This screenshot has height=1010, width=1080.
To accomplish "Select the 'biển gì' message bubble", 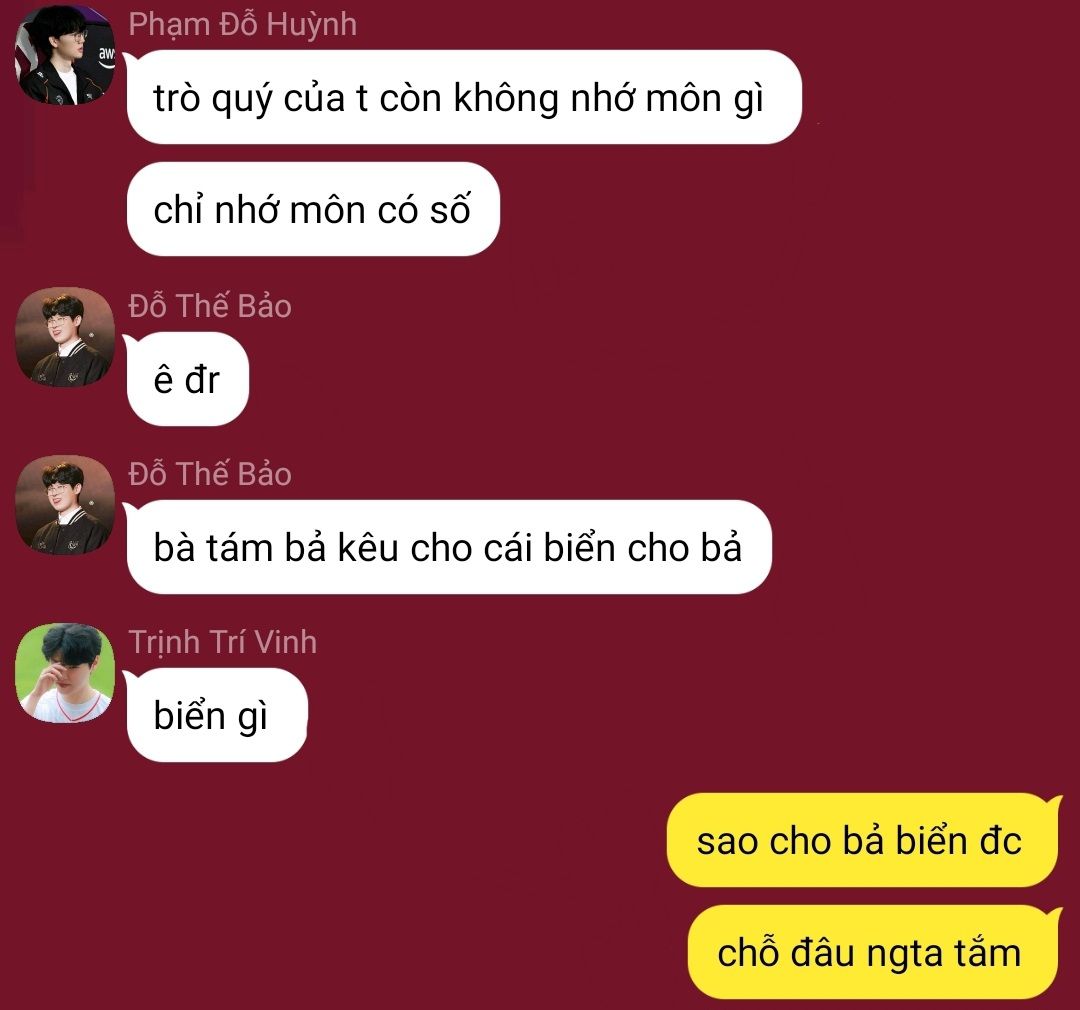I will [x=216, y=715].
